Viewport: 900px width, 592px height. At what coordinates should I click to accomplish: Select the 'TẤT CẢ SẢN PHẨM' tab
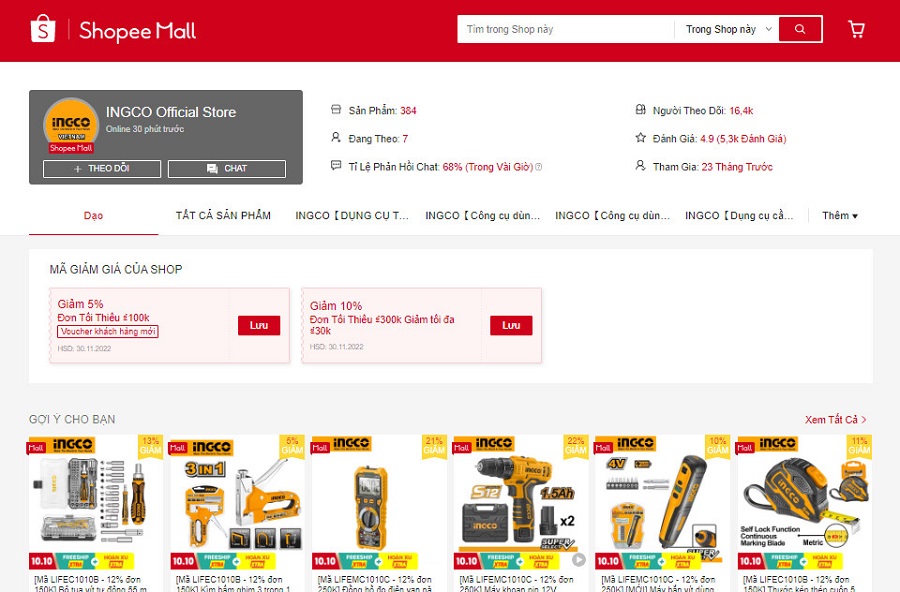point(223,215)
